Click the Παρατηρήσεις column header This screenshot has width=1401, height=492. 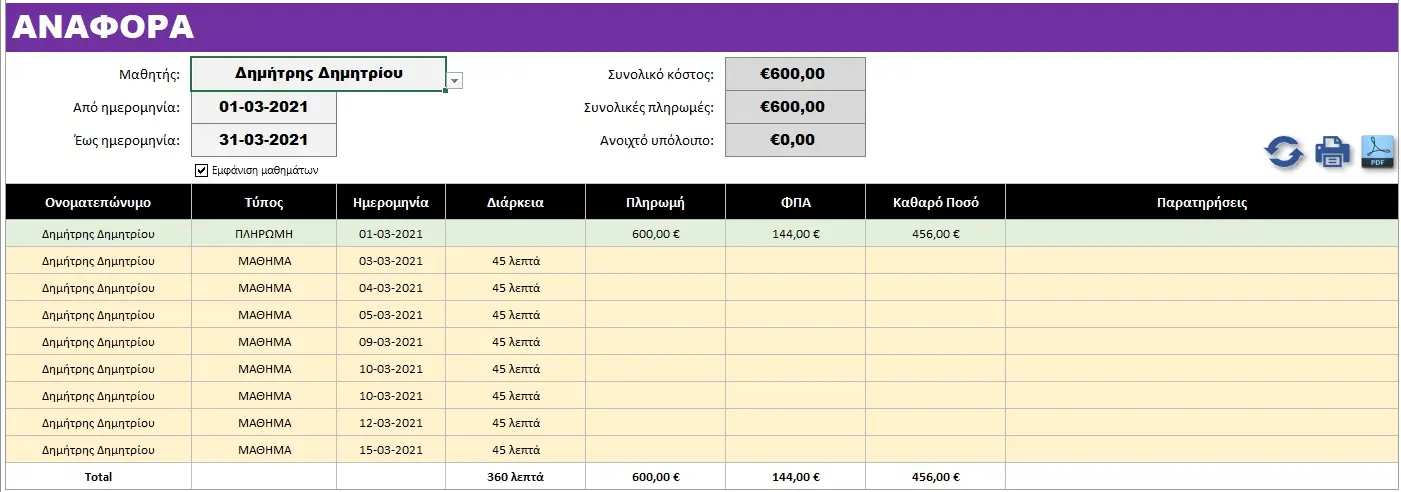1201,202
